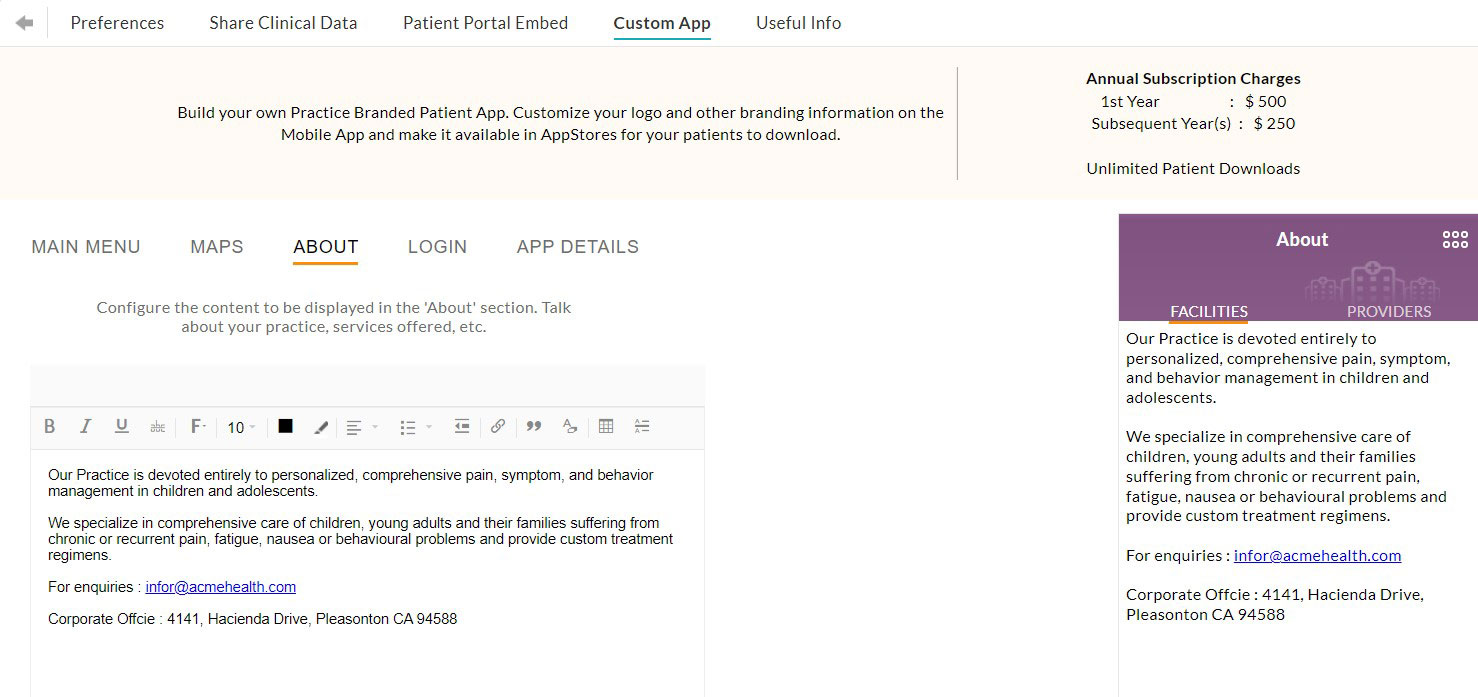
Task: Insert a block quote
Action: coord(534,427)
